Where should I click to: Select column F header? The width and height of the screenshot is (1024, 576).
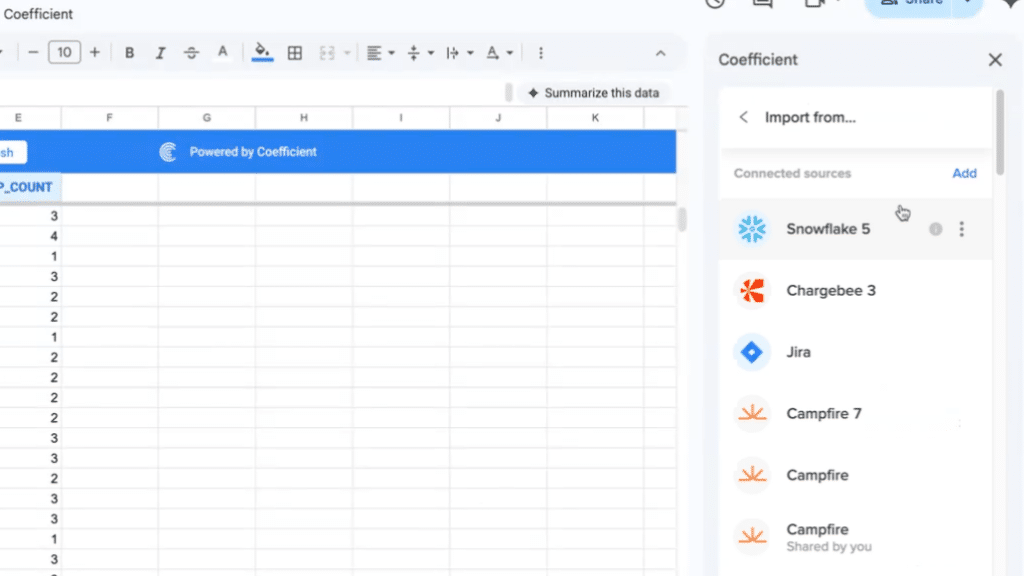[109, 118]
